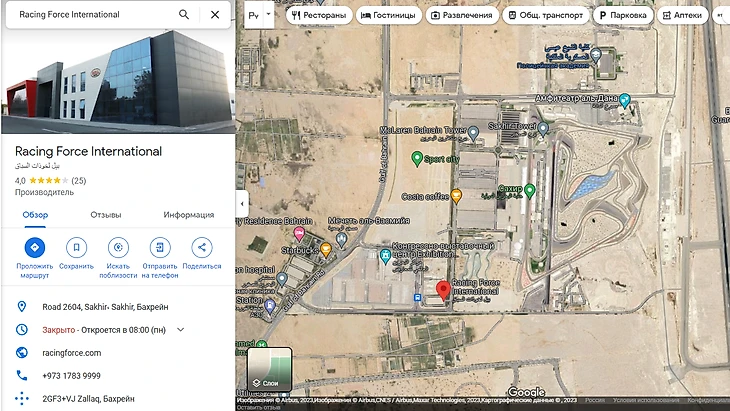The image size is (730, 411).
Task: Filter by Общ. транспорт chip
Action: (546, 15)
